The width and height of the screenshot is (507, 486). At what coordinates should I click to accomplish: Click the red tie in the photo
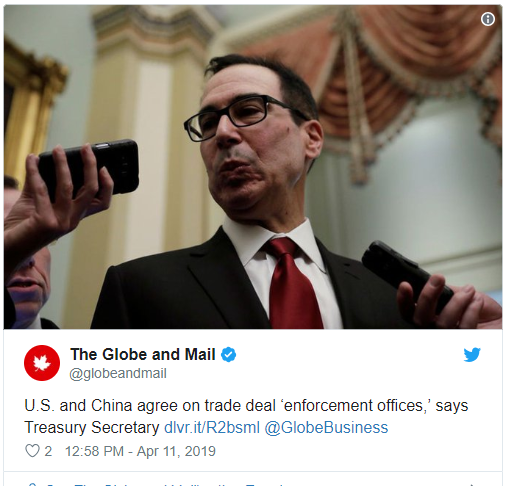click(292, 283)
